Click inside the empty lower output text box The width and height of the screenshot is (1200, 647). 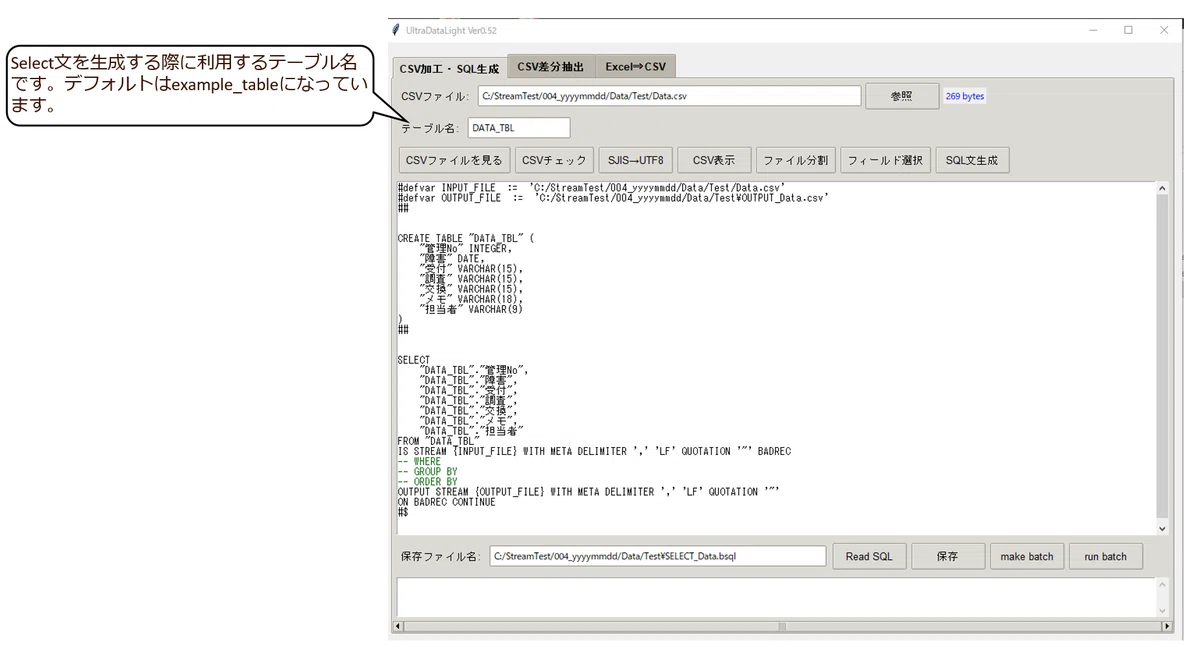(x=776, y=597)
